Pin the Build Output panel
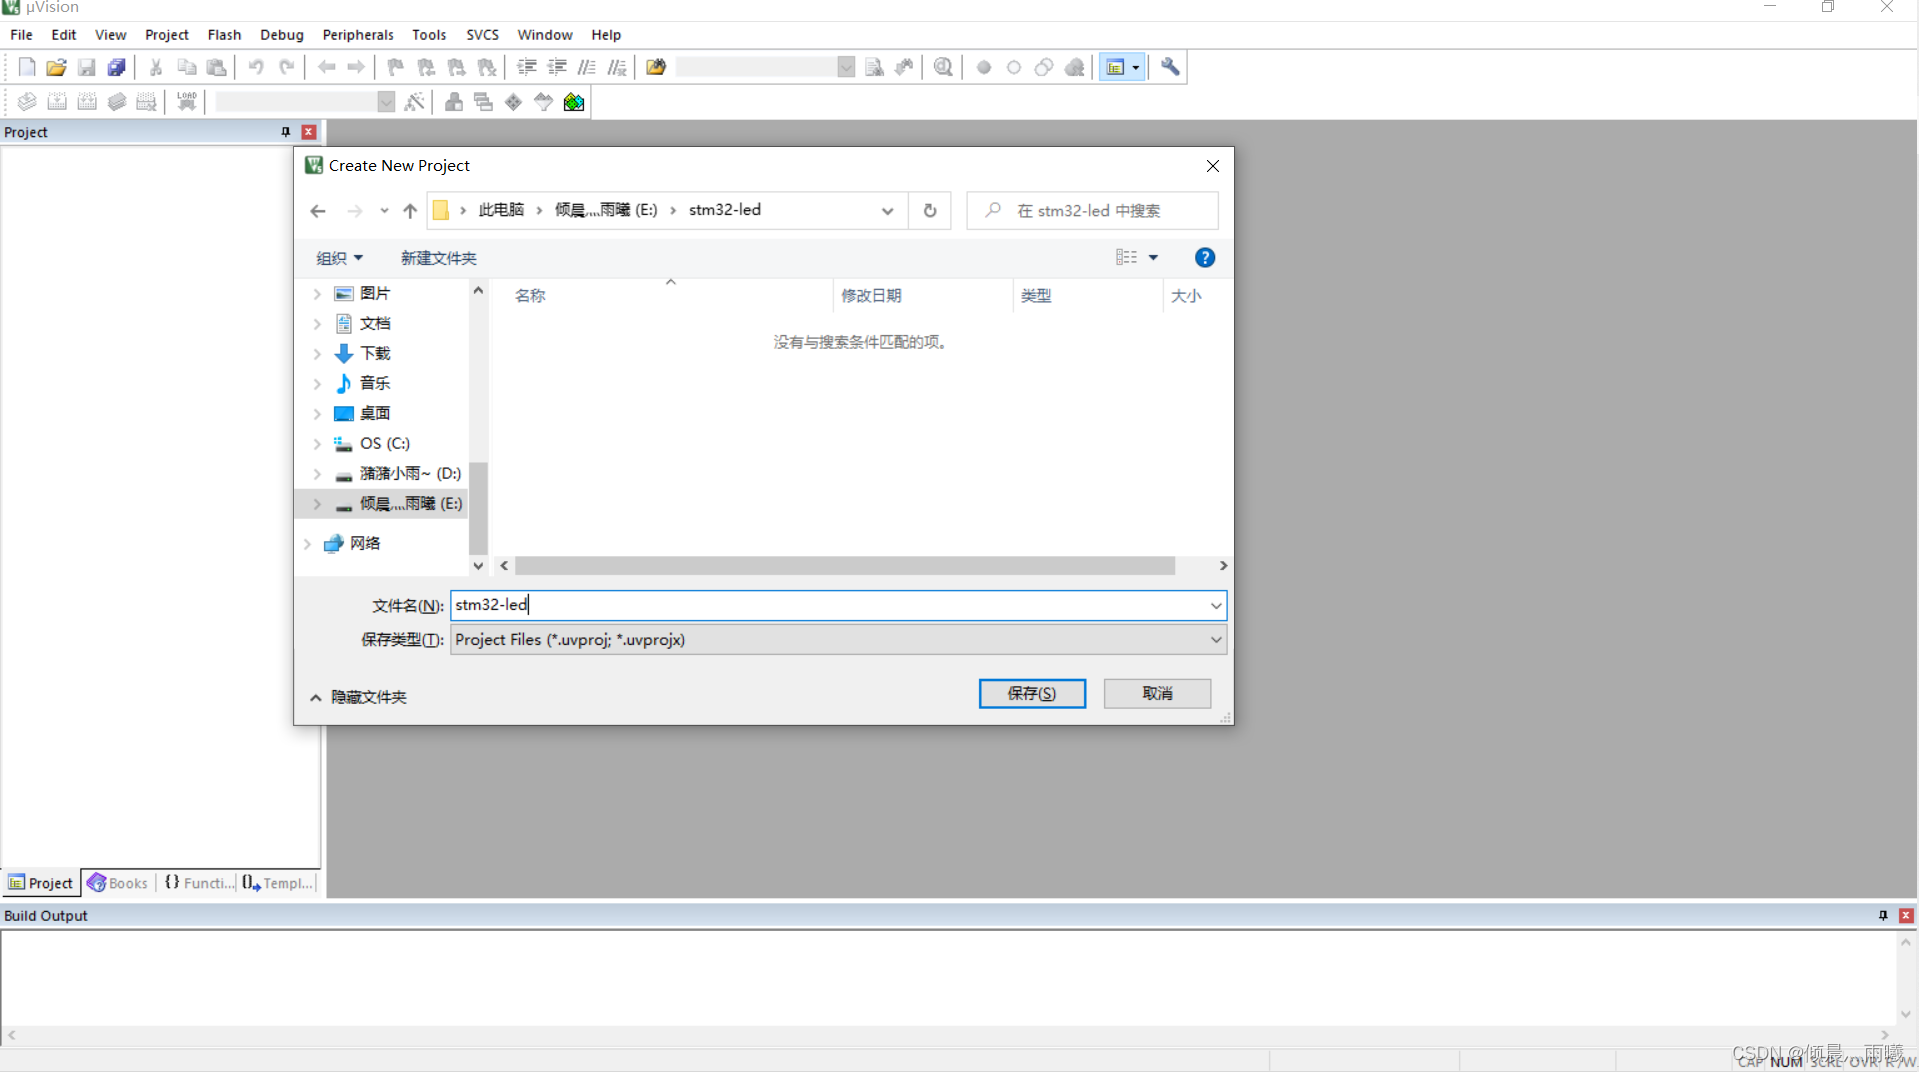Screen dimensions: 1919x1072 1883,915
